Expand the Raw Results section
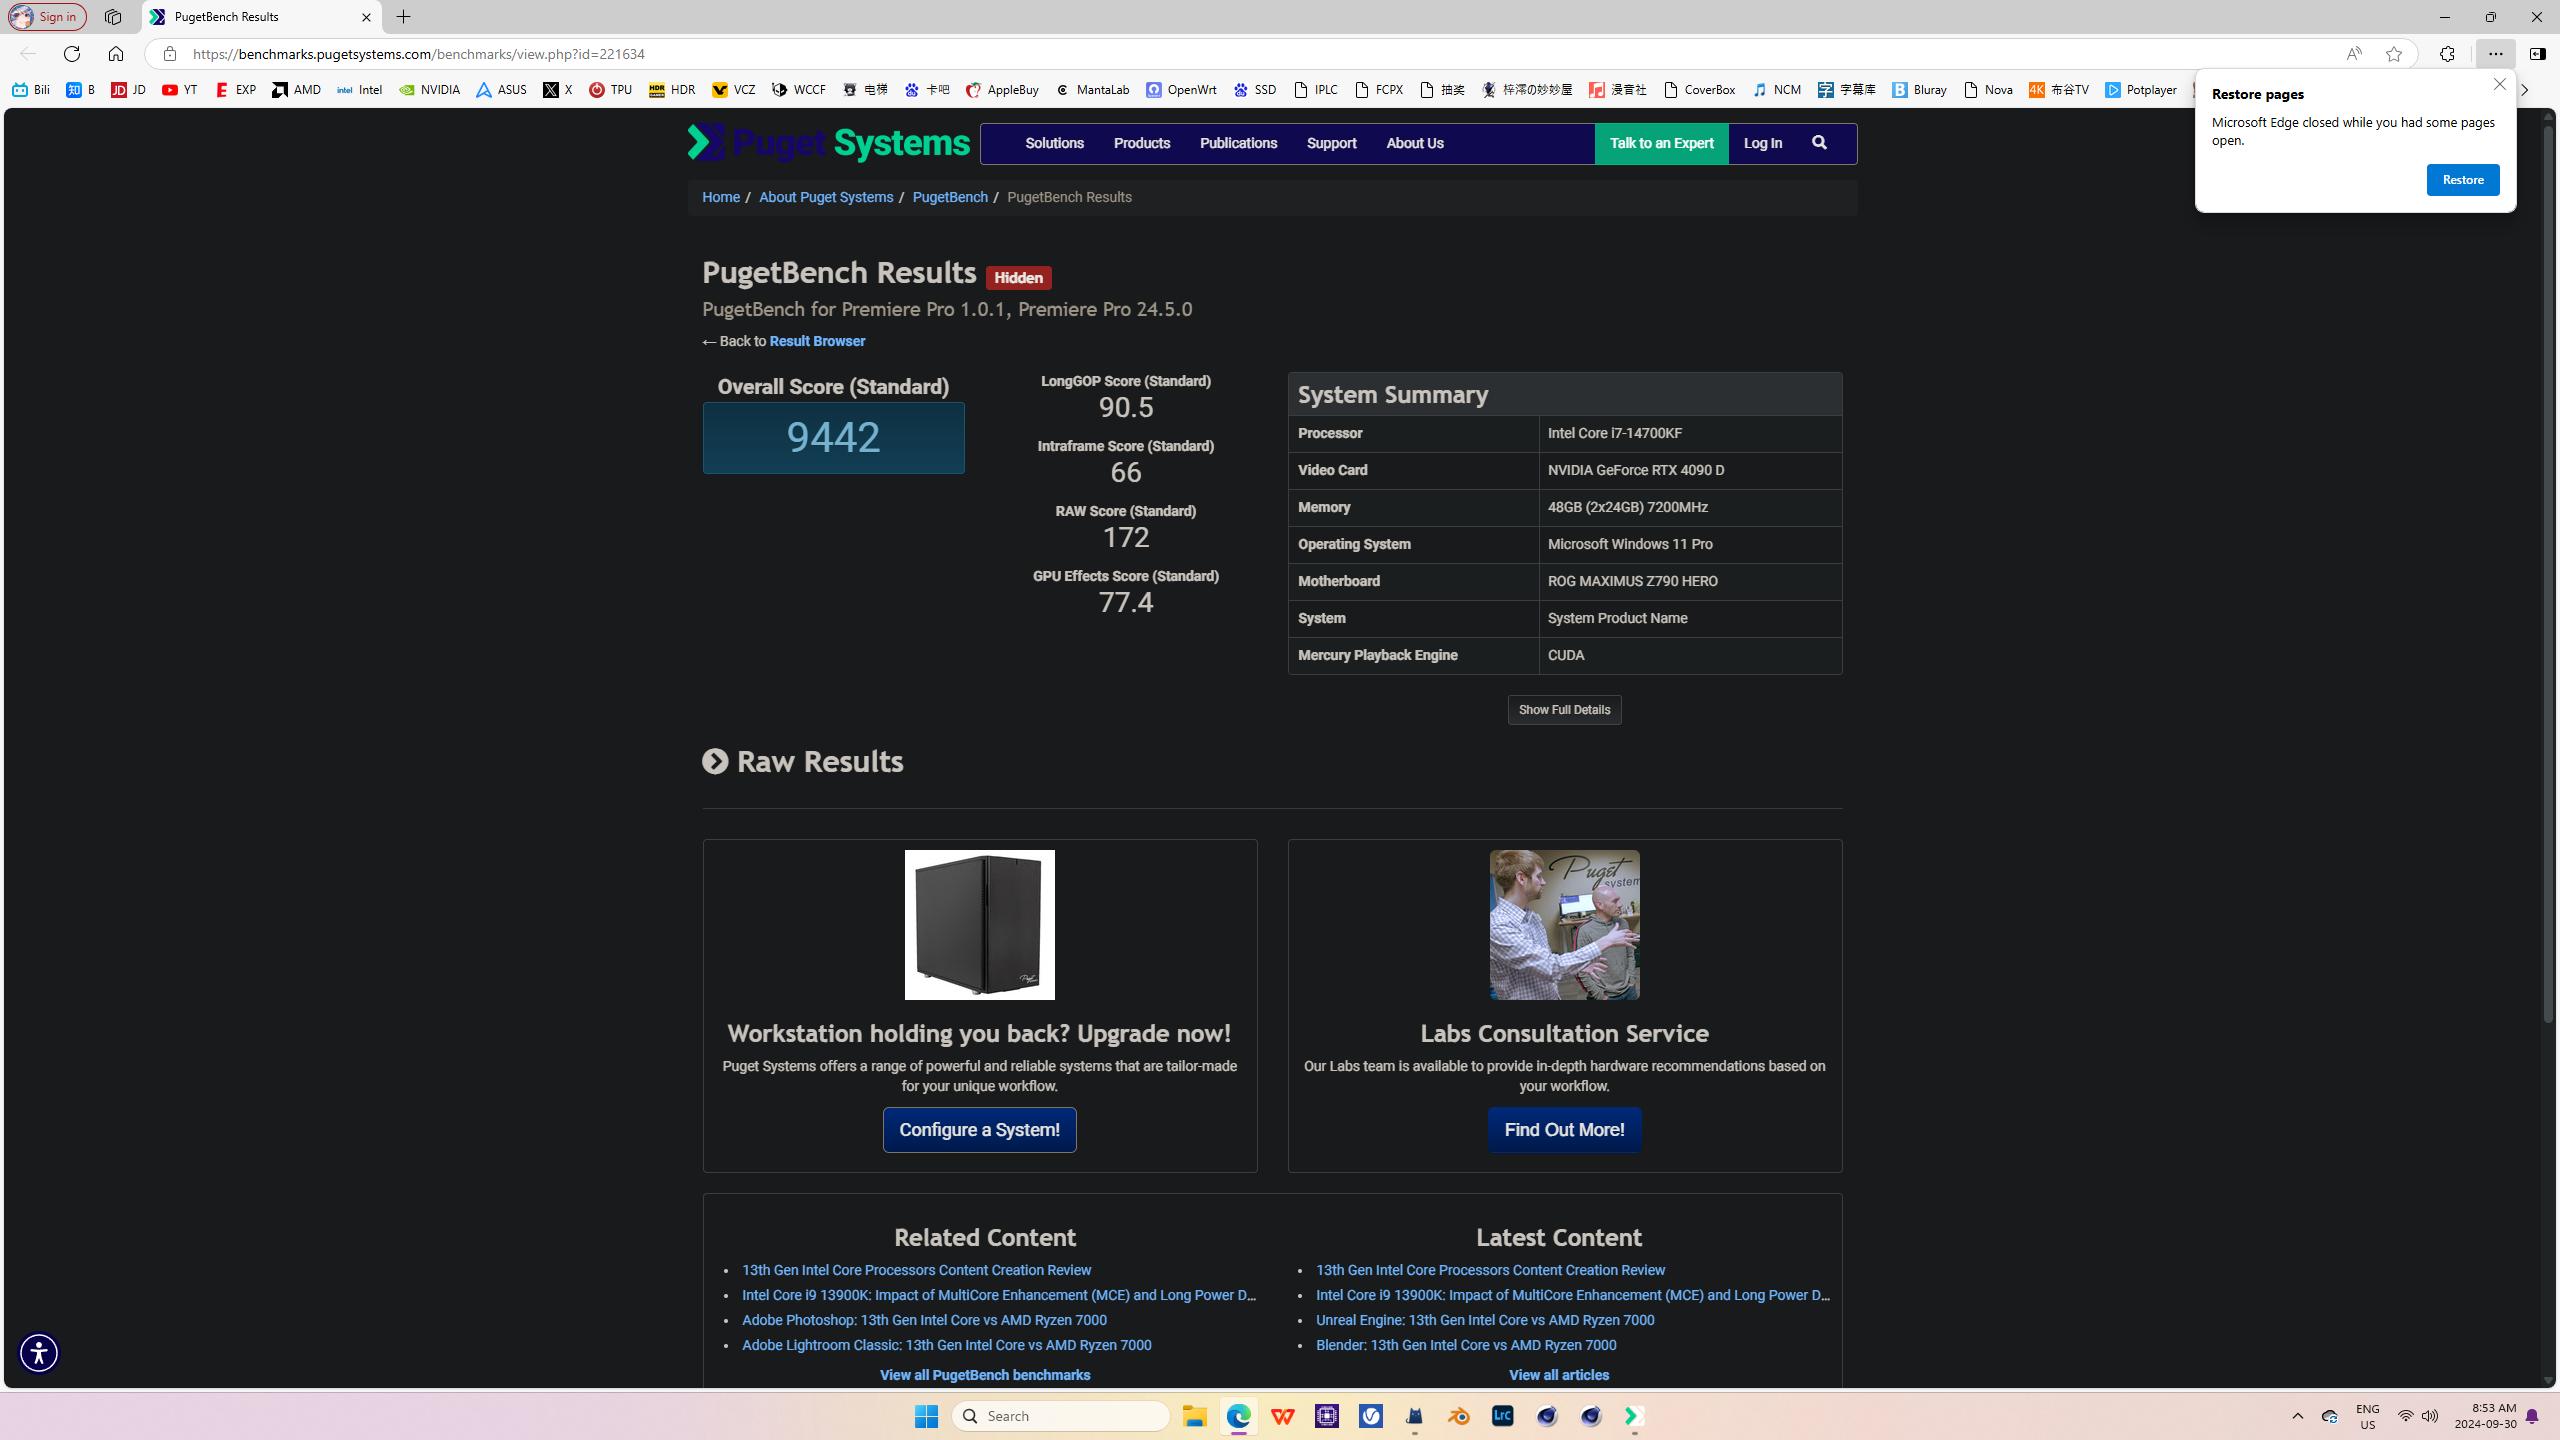 [x=715, y=762]
